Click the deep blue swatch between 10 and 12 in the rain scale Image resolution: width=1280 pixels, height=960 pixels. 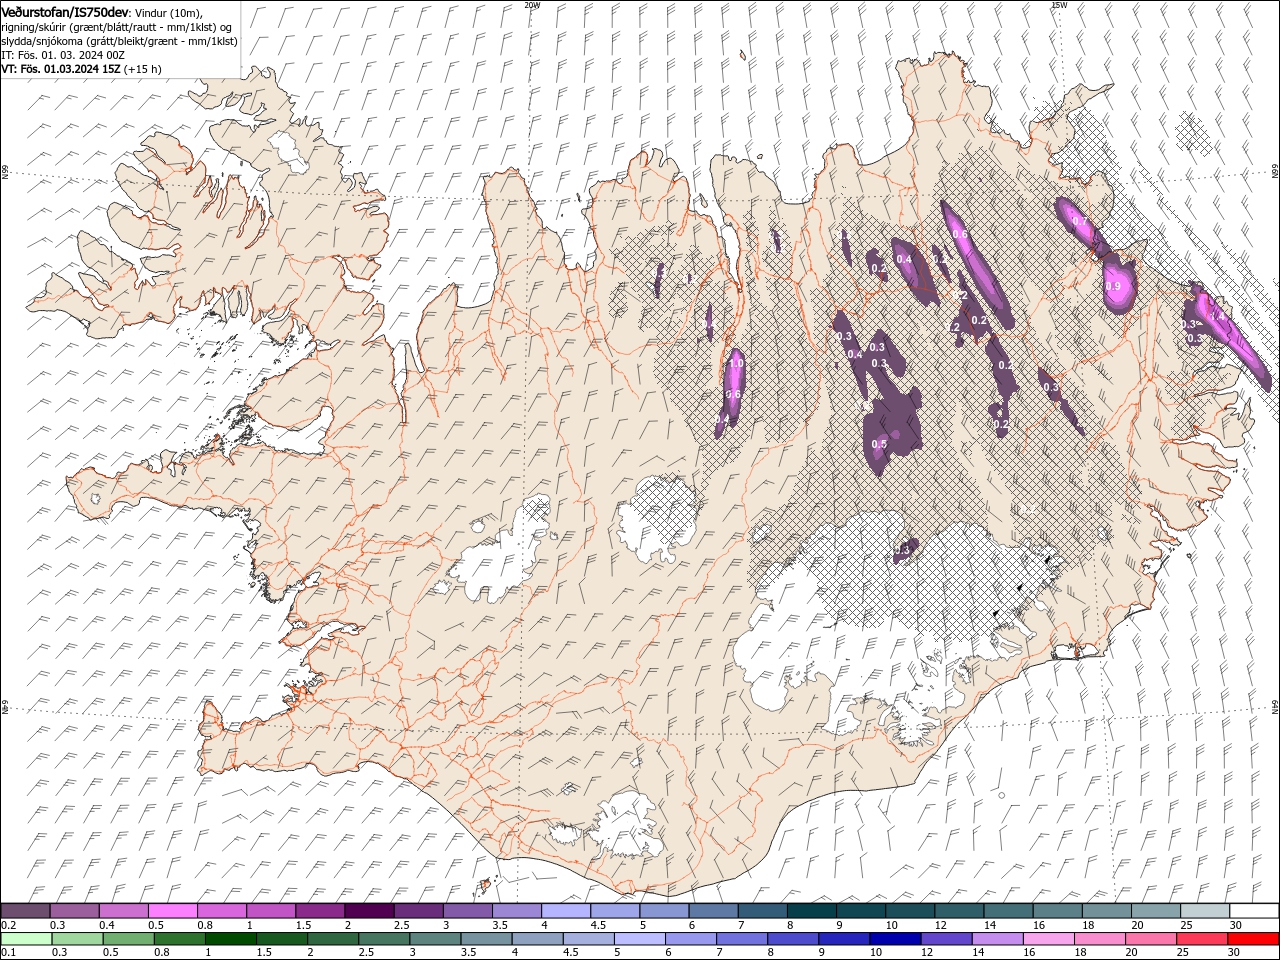point(895,939)
